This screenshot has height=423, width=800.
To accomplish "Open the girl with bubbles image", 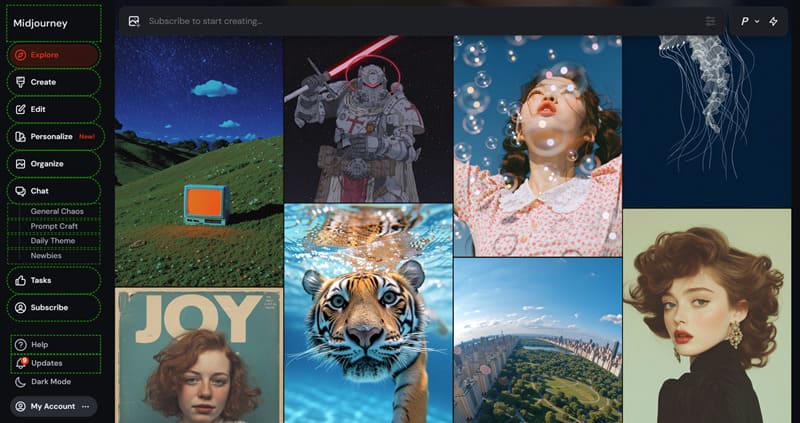I will (x=538, y=146).
